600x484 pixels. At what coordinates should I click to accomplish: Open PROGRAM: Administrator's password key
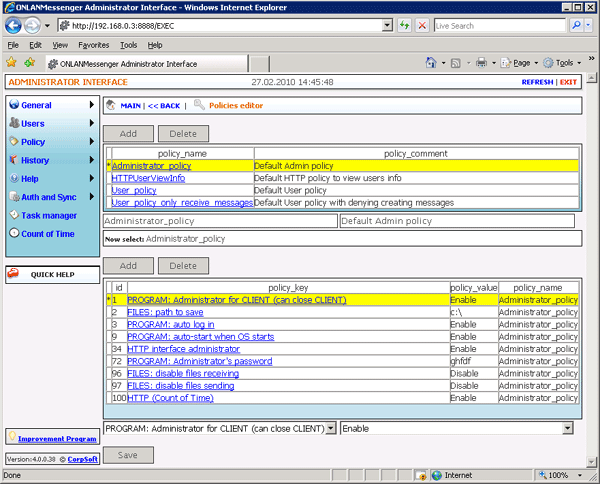(200, 361)
